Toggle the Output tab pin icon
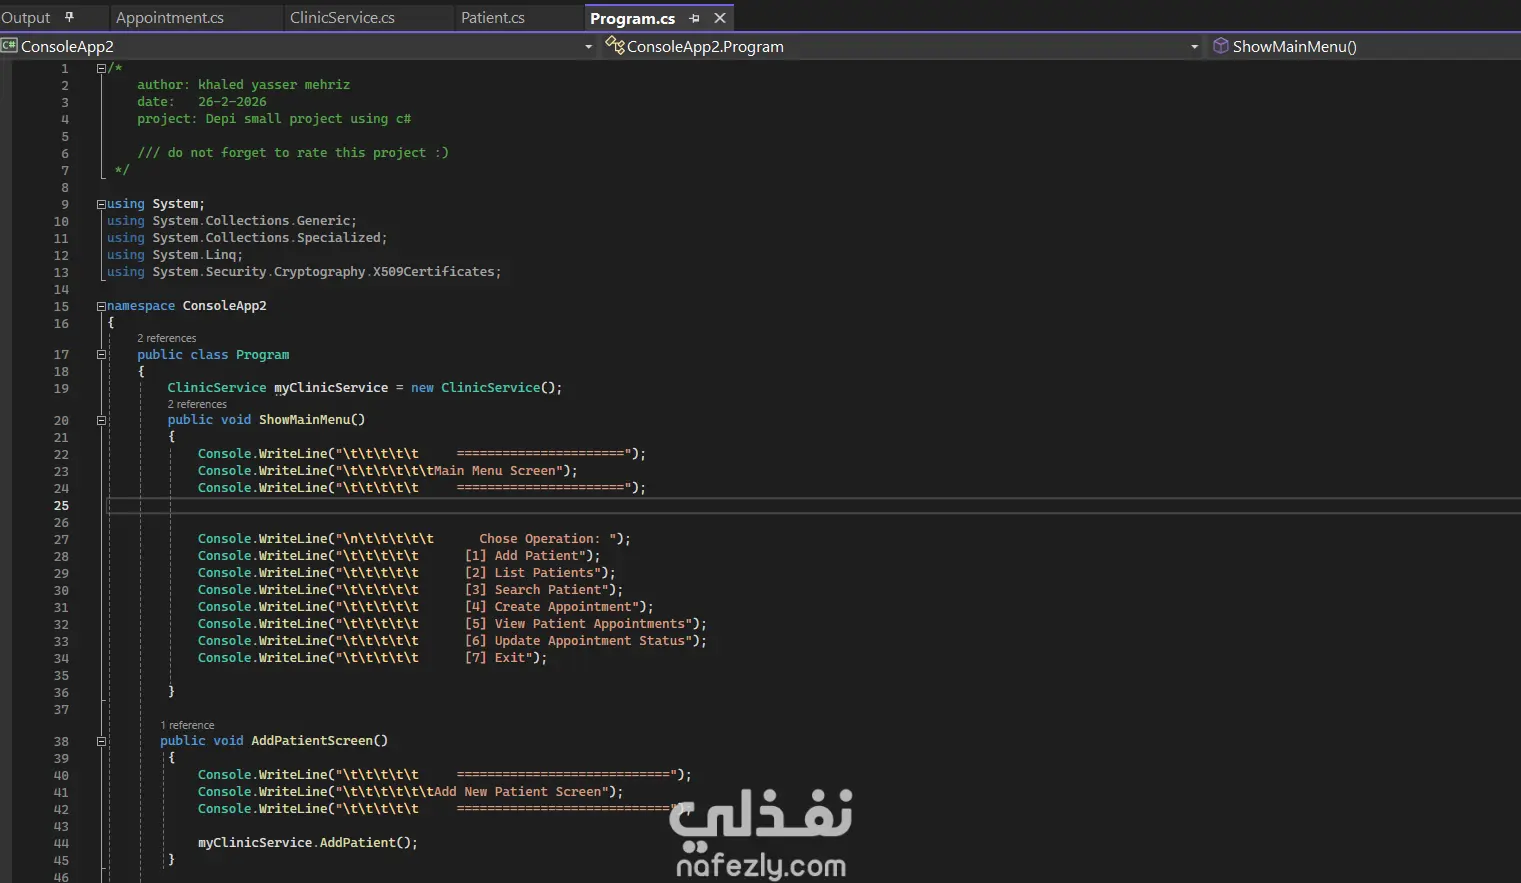Image resolution: width=1521 pixels, height=883 pixels. [x=69, y=17]
